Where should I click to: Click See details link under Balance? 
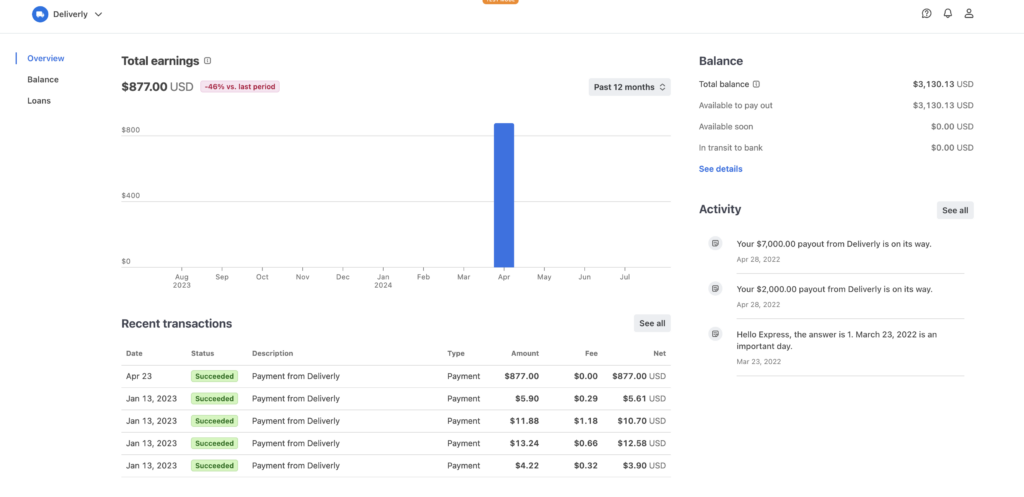pos(720,169)
